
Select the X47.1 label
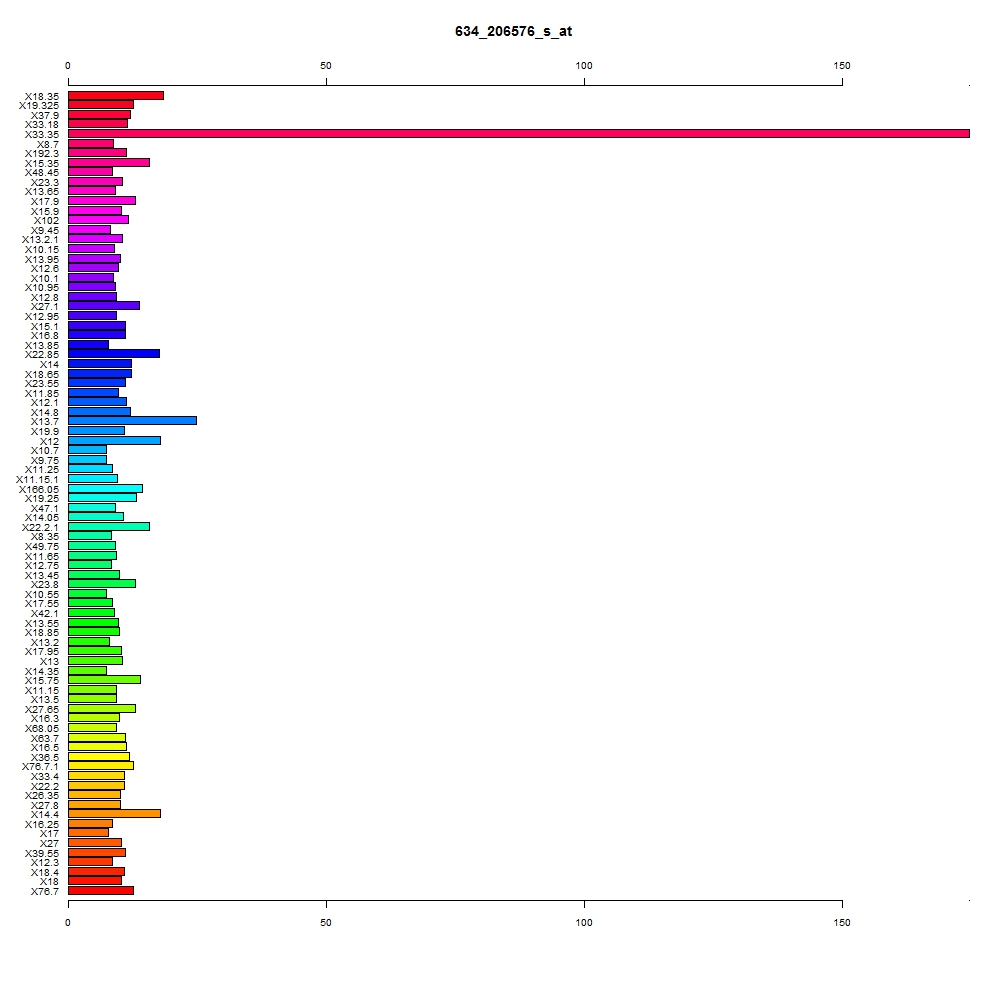point(45,509)
